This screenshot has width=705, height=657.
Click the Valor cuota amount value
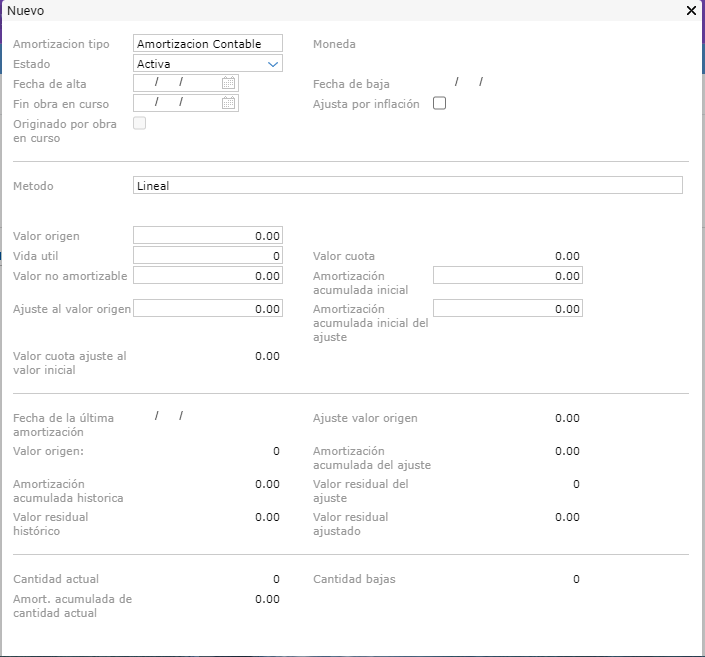click(567, 257)
